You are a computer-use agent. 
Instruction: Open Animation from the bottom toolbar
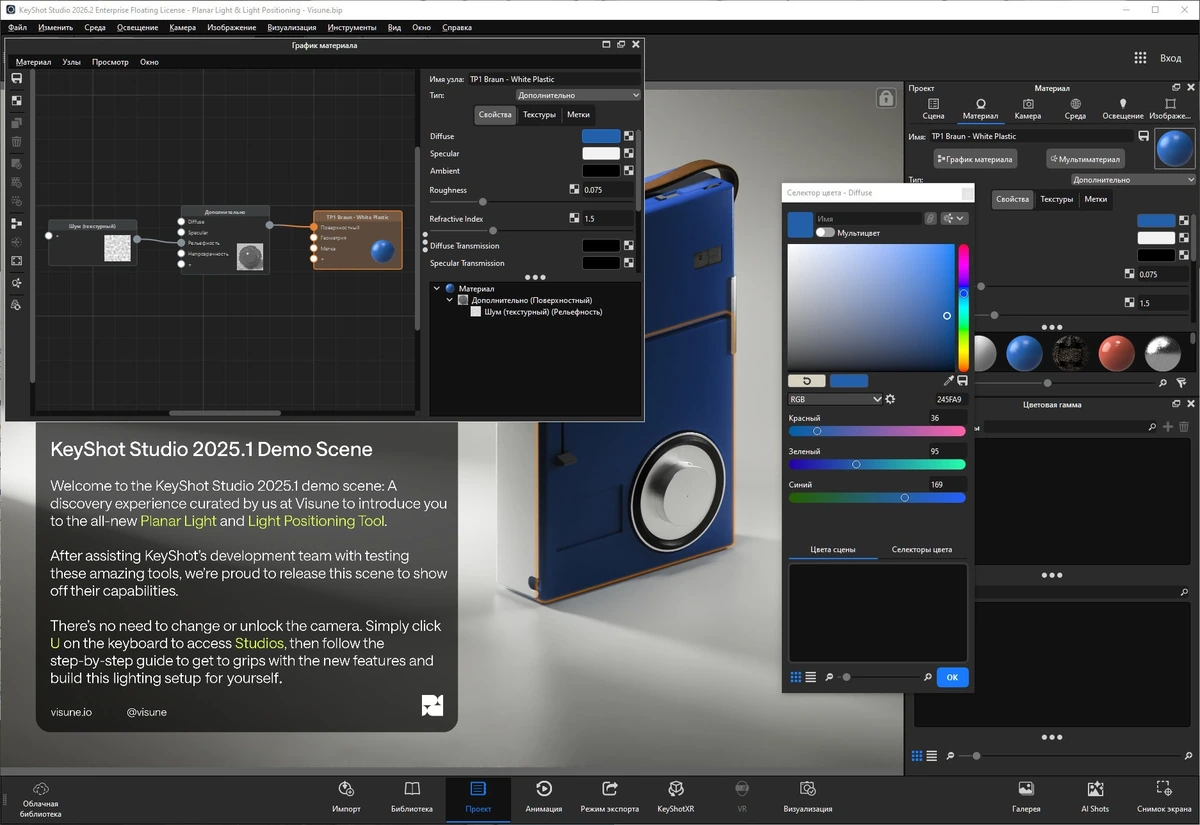point(544,797)
